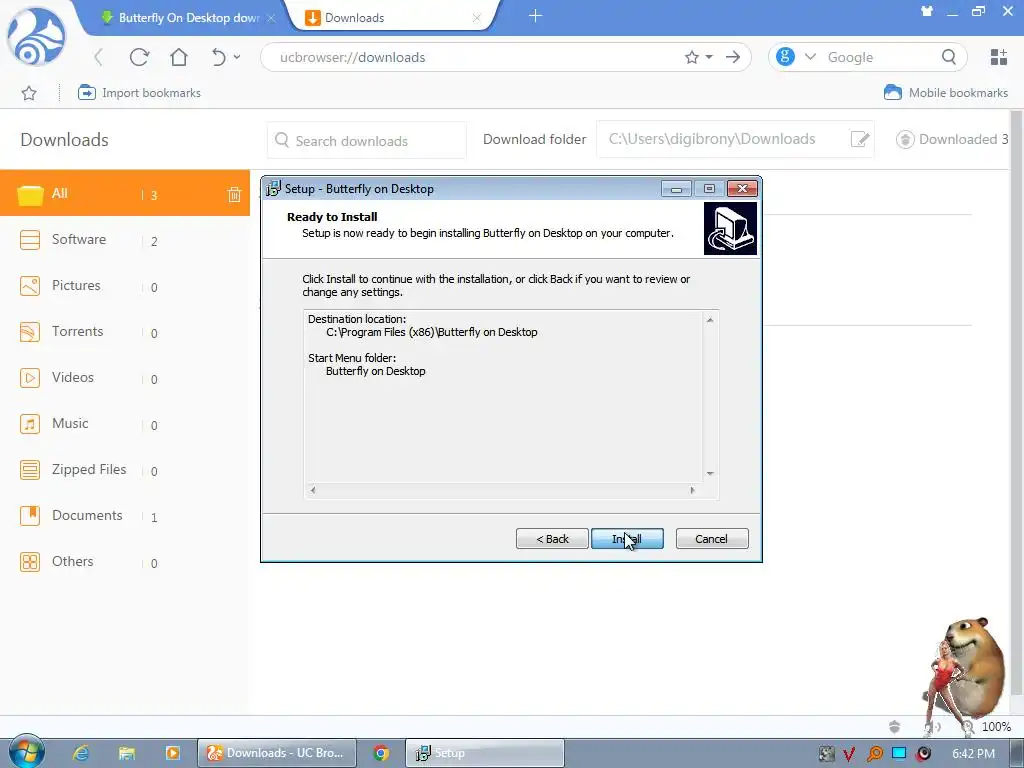Bookmark this page with the star icon

(692, 57)
